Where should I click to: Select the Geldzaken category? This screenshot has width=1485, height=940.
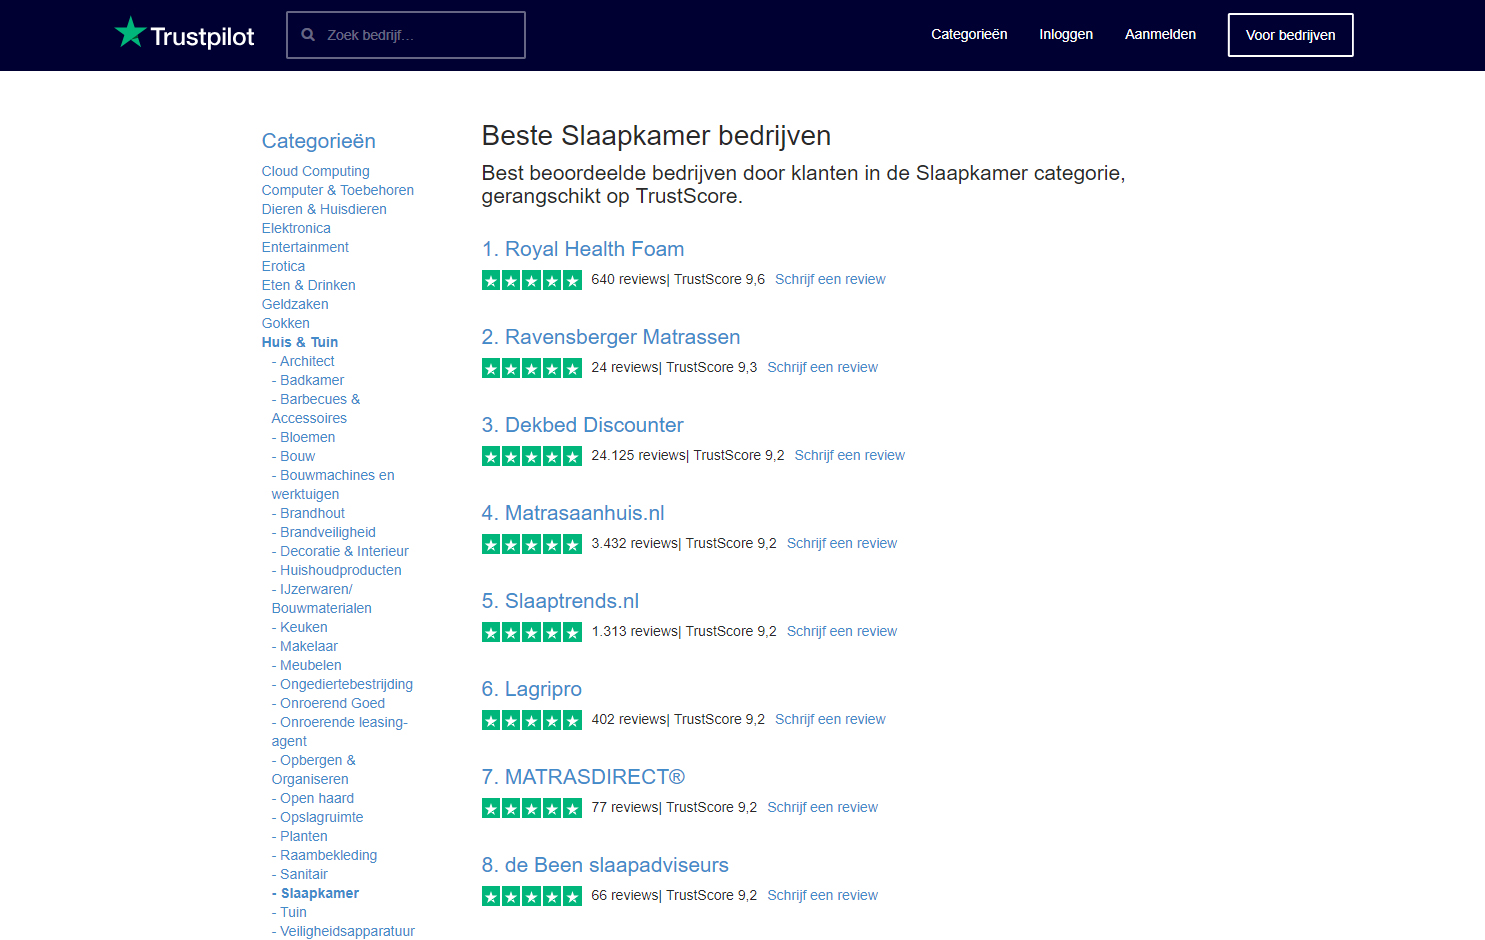[x=295, y=304]
